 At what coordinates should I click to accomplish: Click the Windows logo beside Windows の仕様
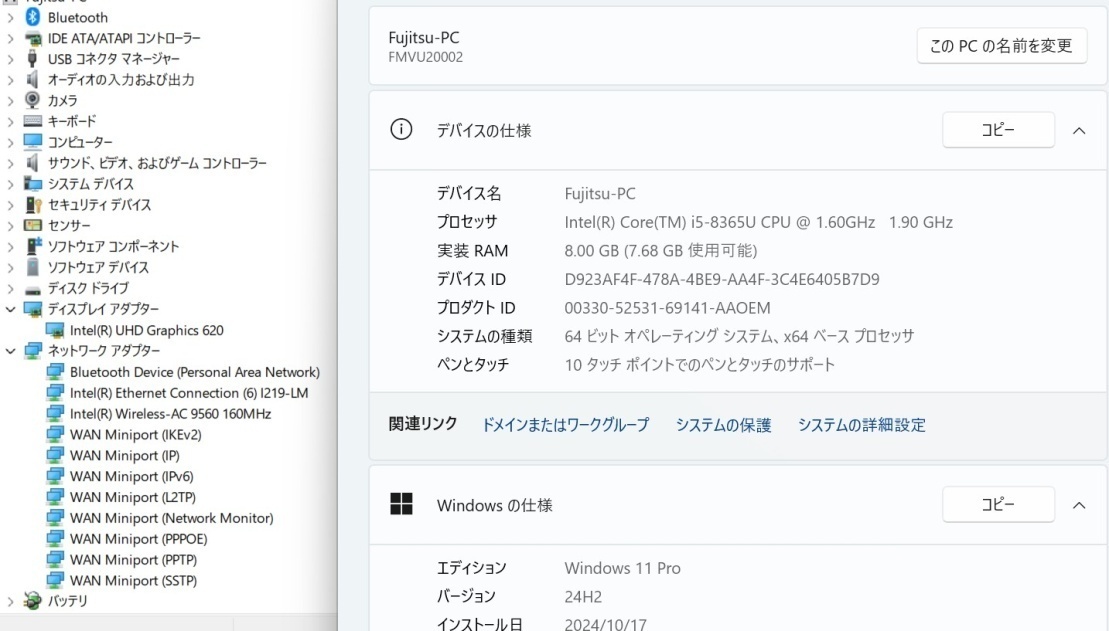[401, 504]
